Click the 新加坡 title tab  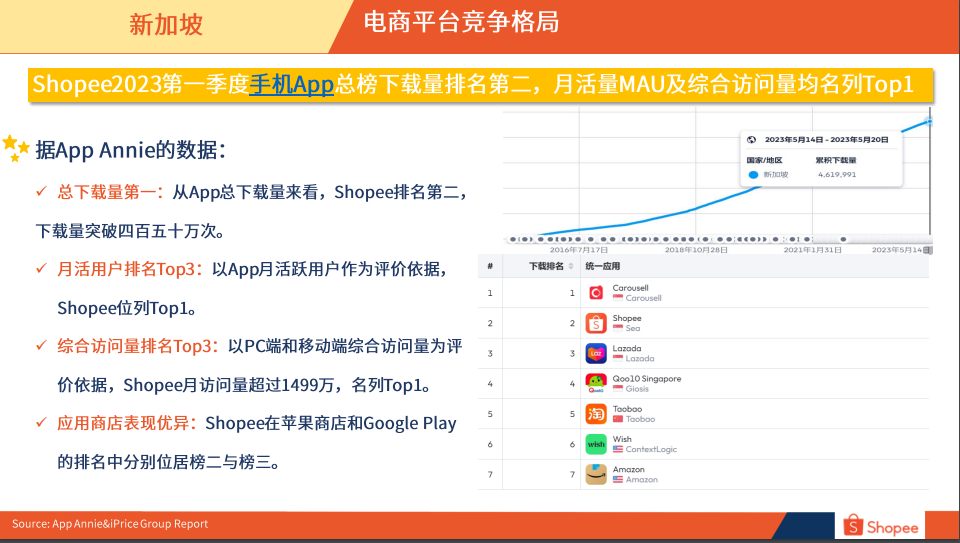[166, 25]
